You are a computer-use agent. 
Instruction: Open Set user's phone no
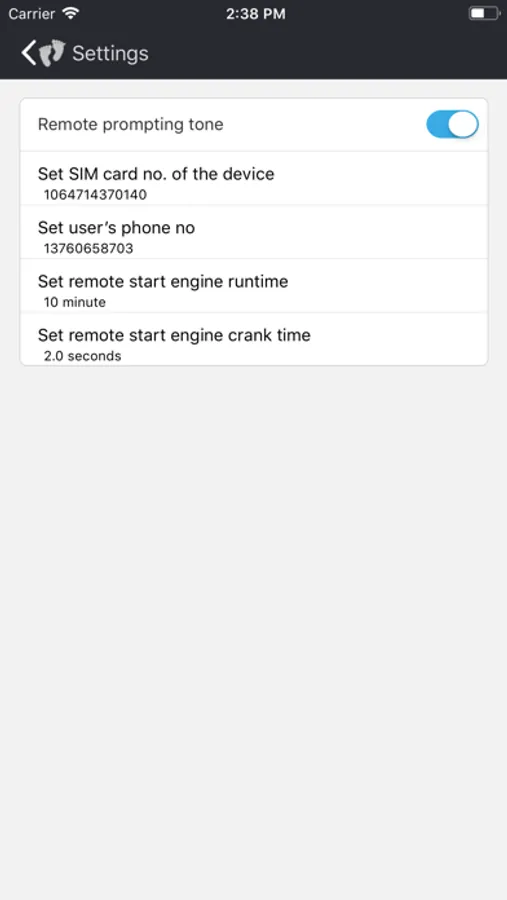(254, 232)
